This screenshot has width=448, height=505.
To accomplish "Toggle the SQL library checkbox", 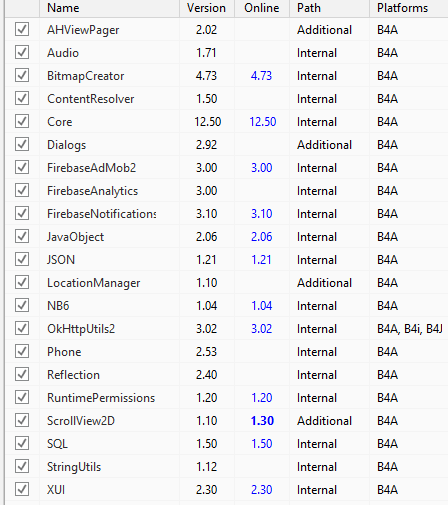I will (22, 443).
